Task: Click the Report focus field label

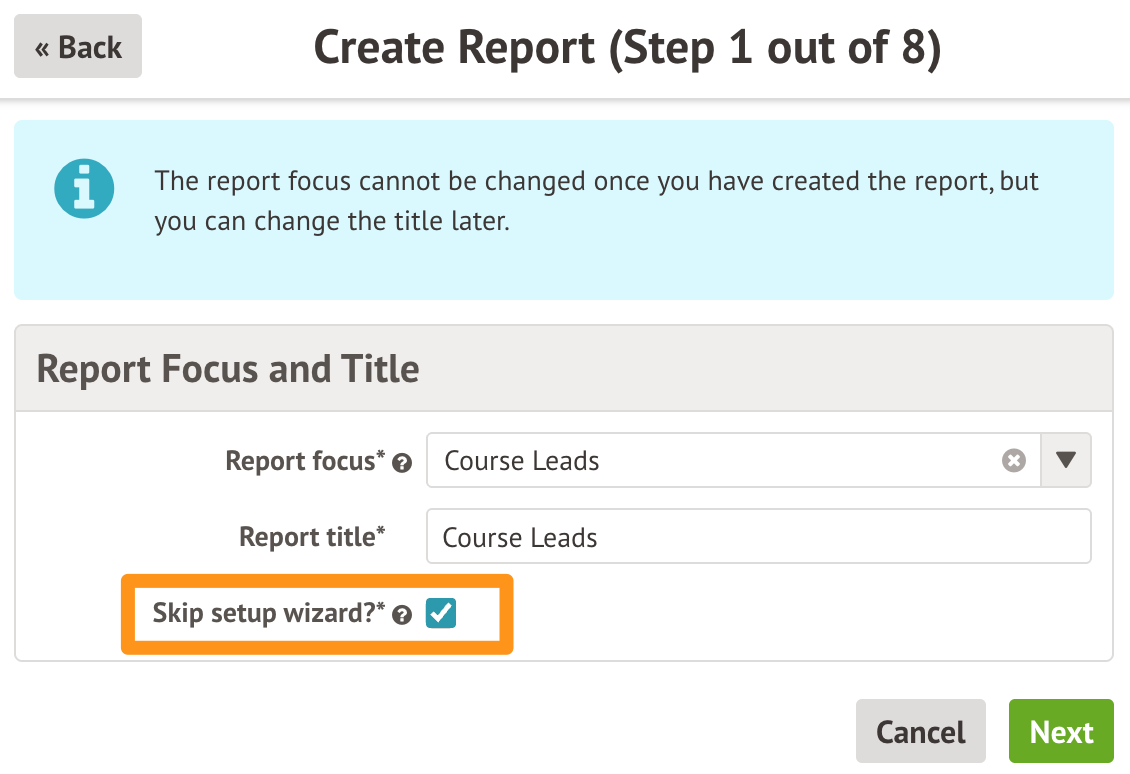Action: (300, 461)
